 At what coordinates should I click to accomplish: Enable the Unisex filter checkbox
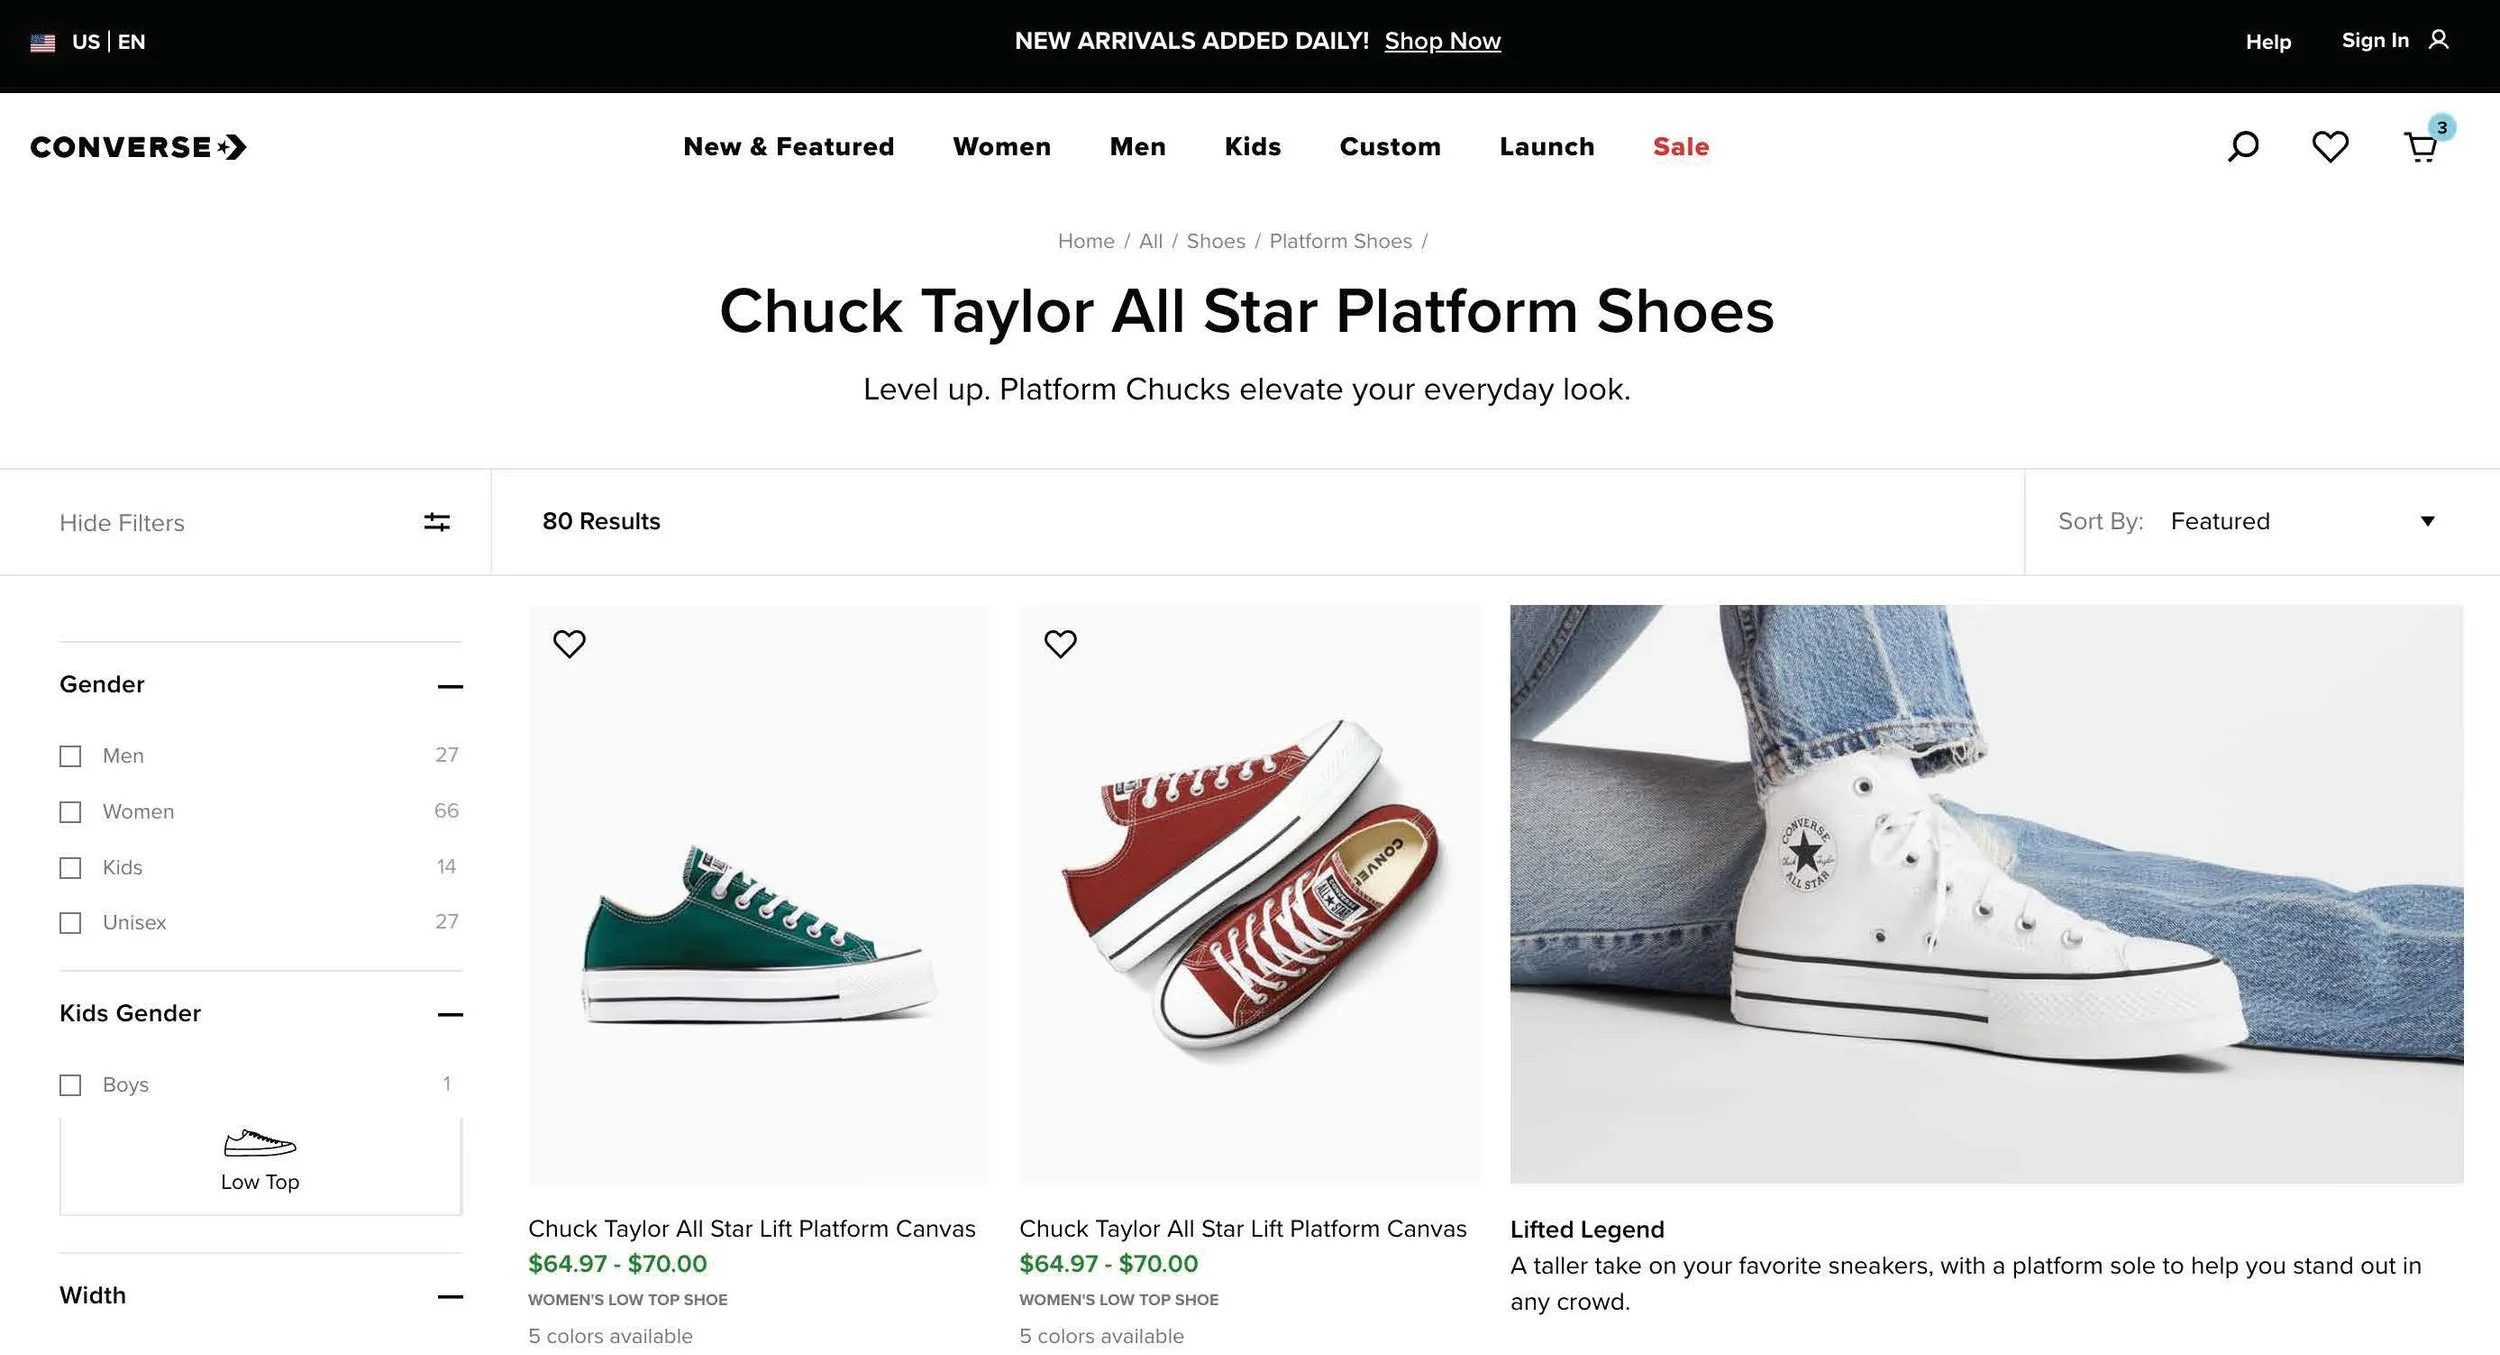pyautogui.click(x=70, y=923)
